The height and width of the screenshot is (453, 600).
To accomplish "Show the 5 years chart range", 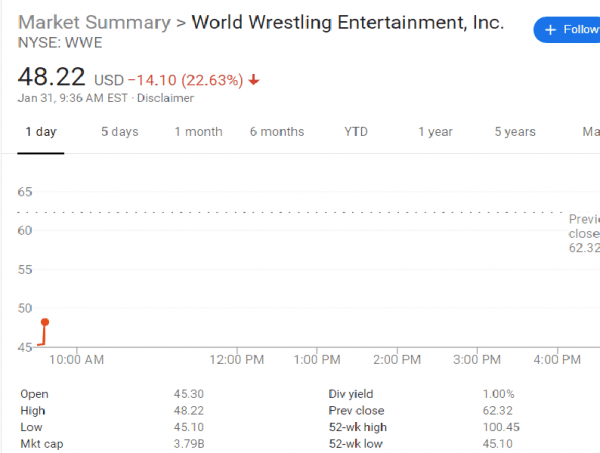I will [x=514, y=132].
